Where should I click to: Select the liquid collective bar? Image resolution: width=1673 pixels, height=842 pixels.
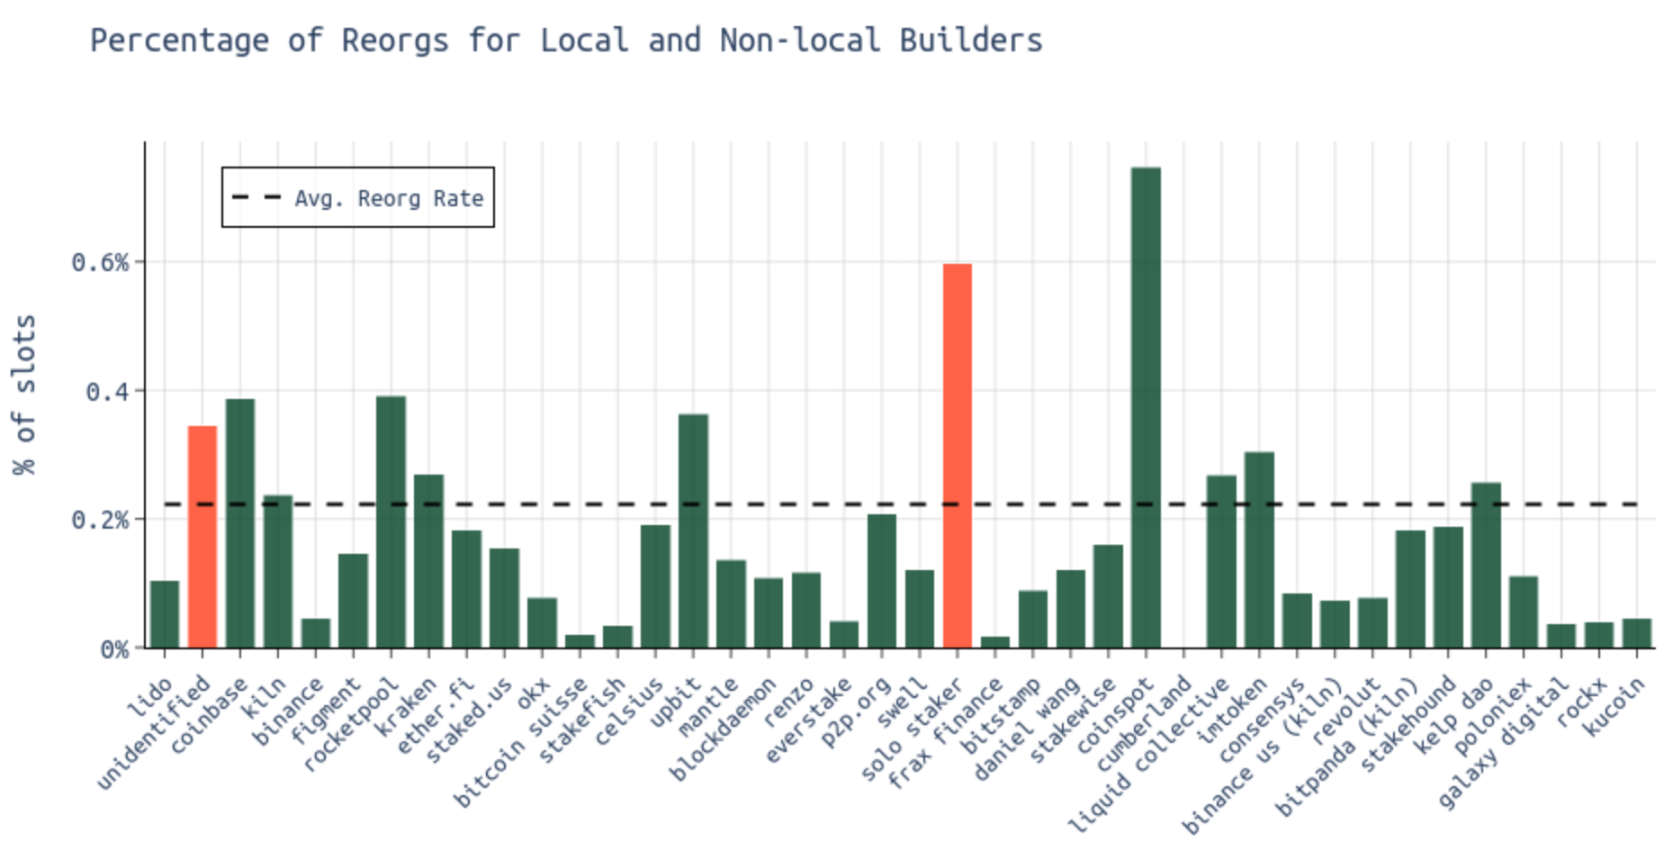(x=1221, y=561)
